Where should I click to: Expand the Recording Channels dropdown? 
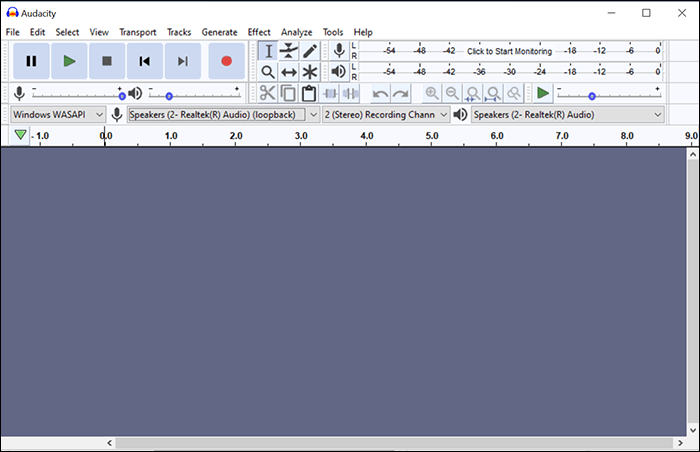coord(385,115)
